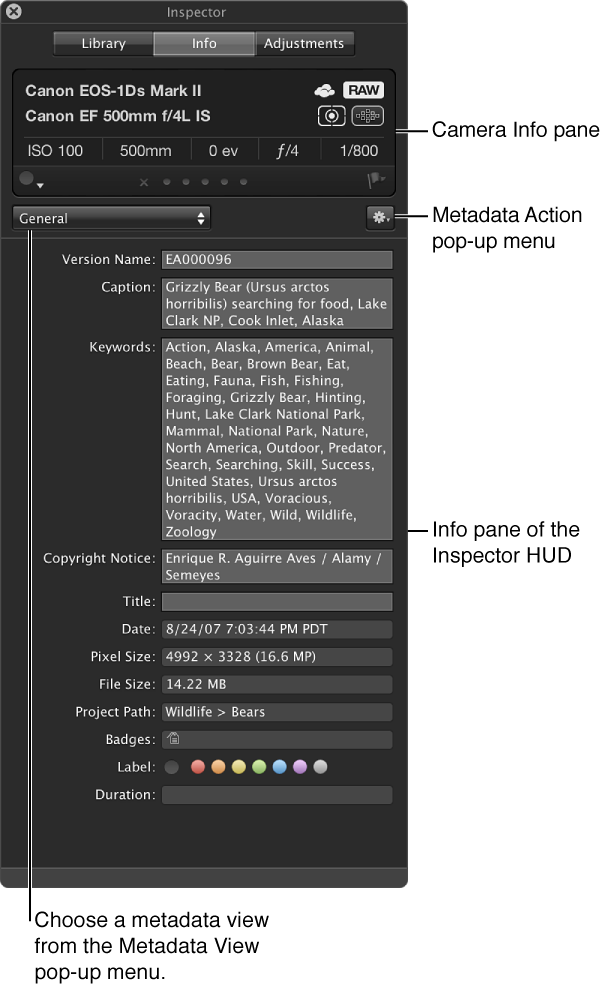
Task: Apply the purple label swatch
Action: tap(300, 767)
